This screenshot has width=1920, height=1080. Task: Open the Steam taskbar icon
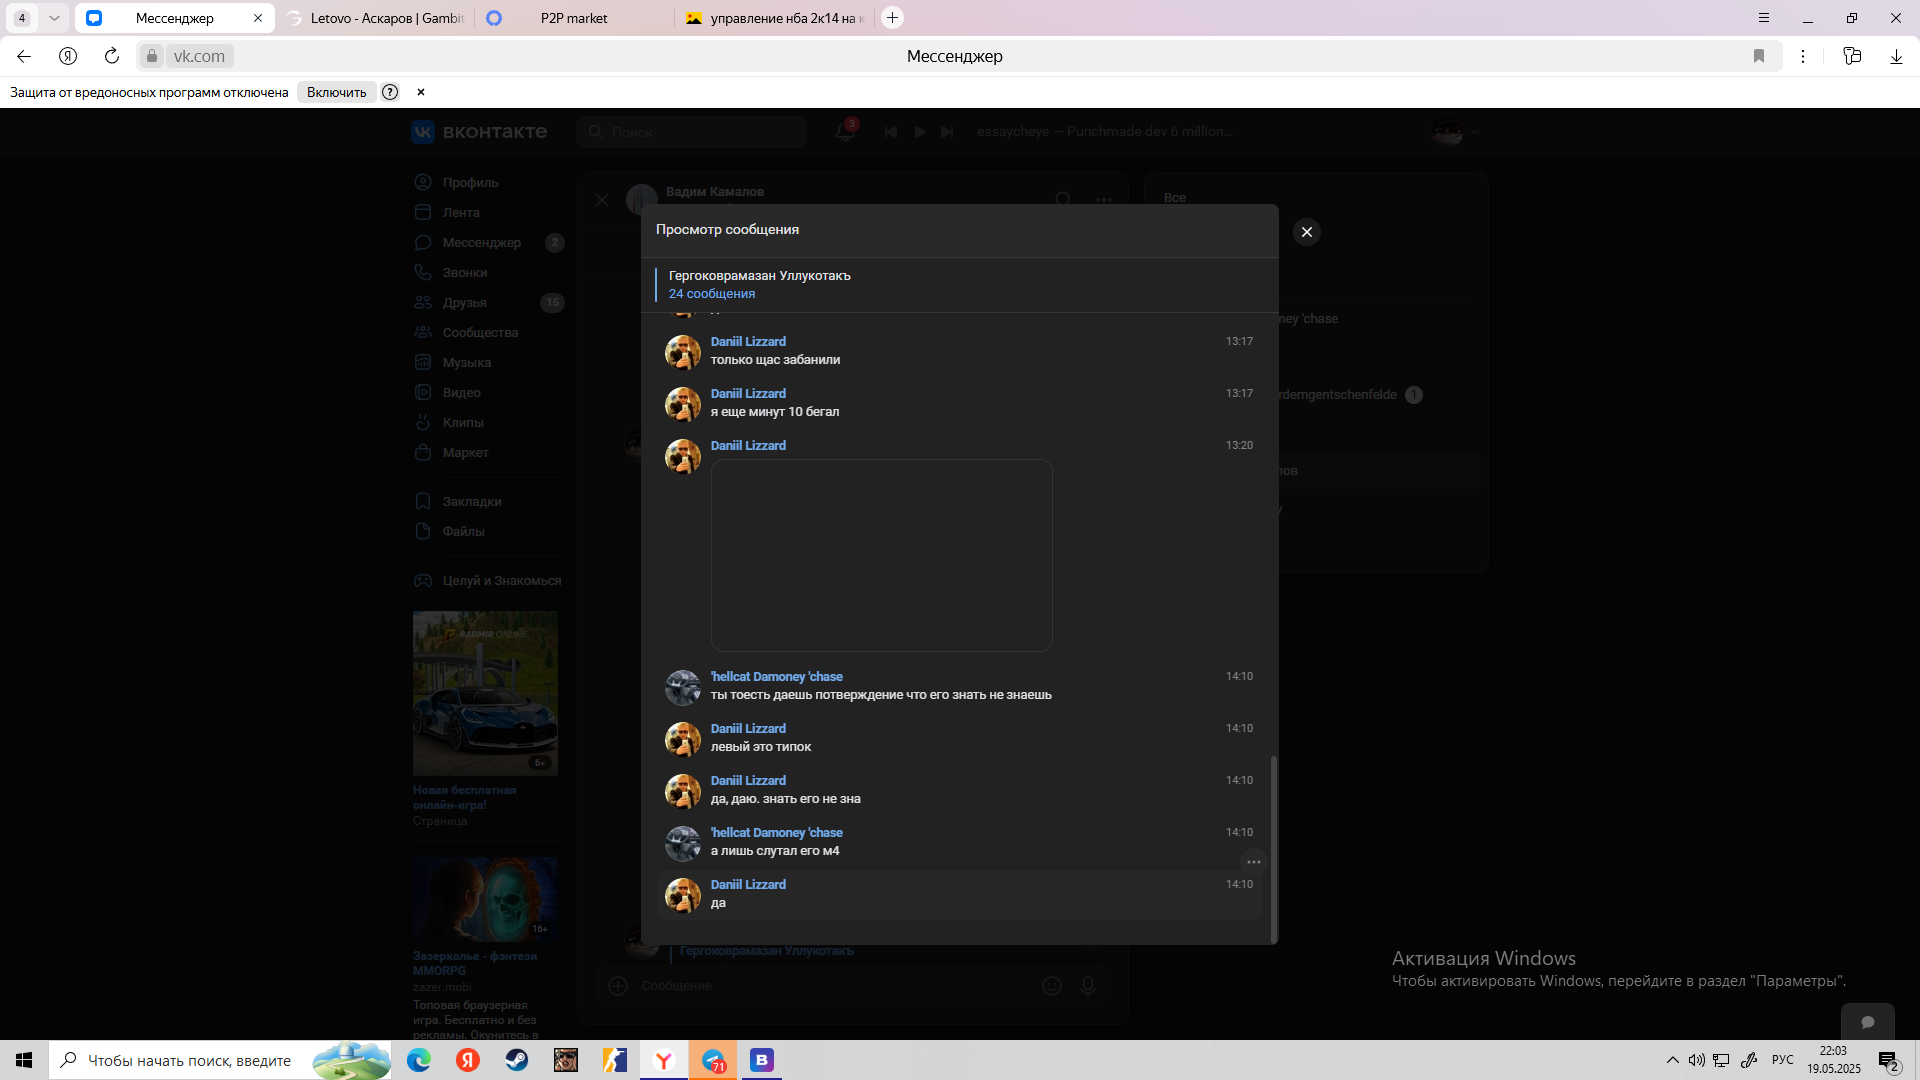tap(517, 1060)
